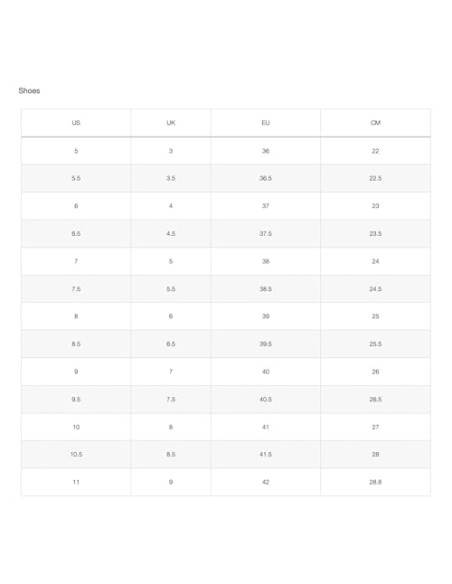
Task: Select the CM value 24 cell
Action: pos(375,261)
